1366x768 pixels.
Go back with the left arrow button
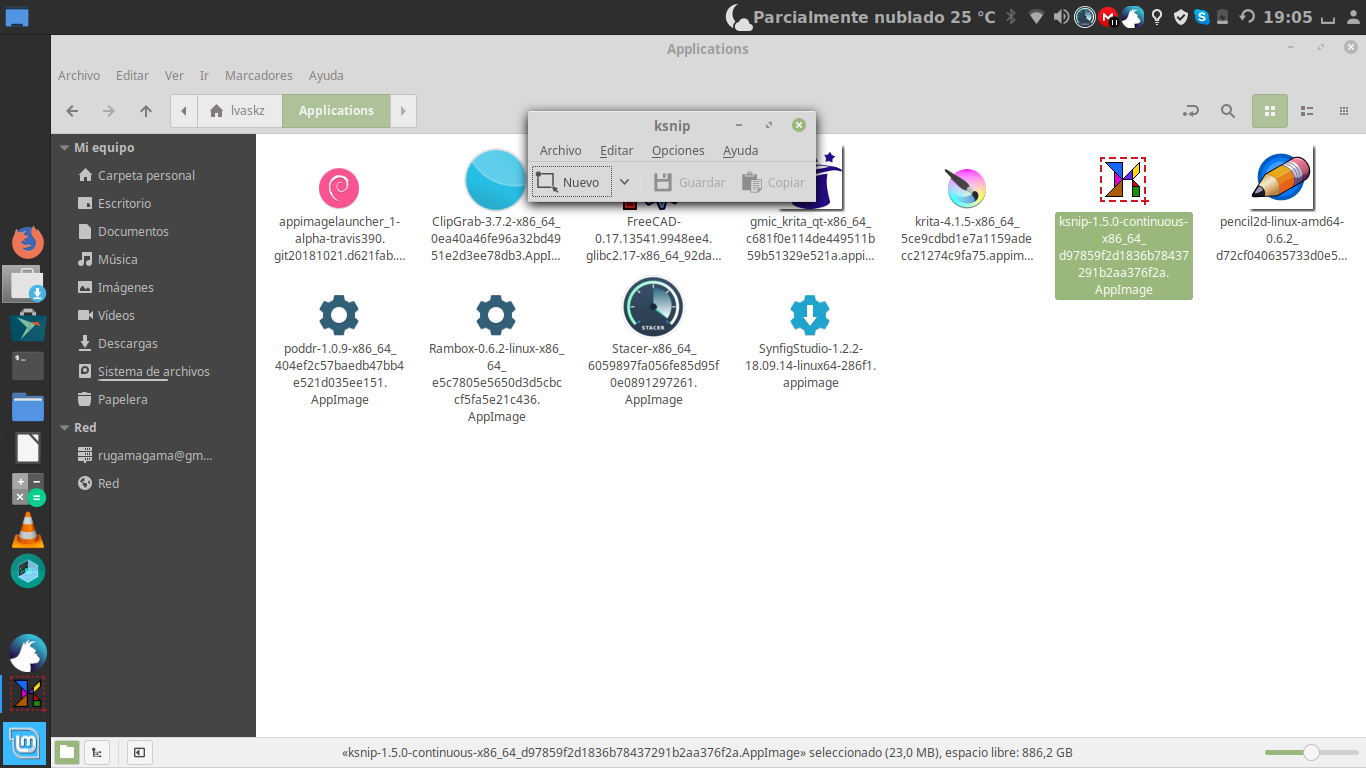pyautogui.click(x=72, y=111)
